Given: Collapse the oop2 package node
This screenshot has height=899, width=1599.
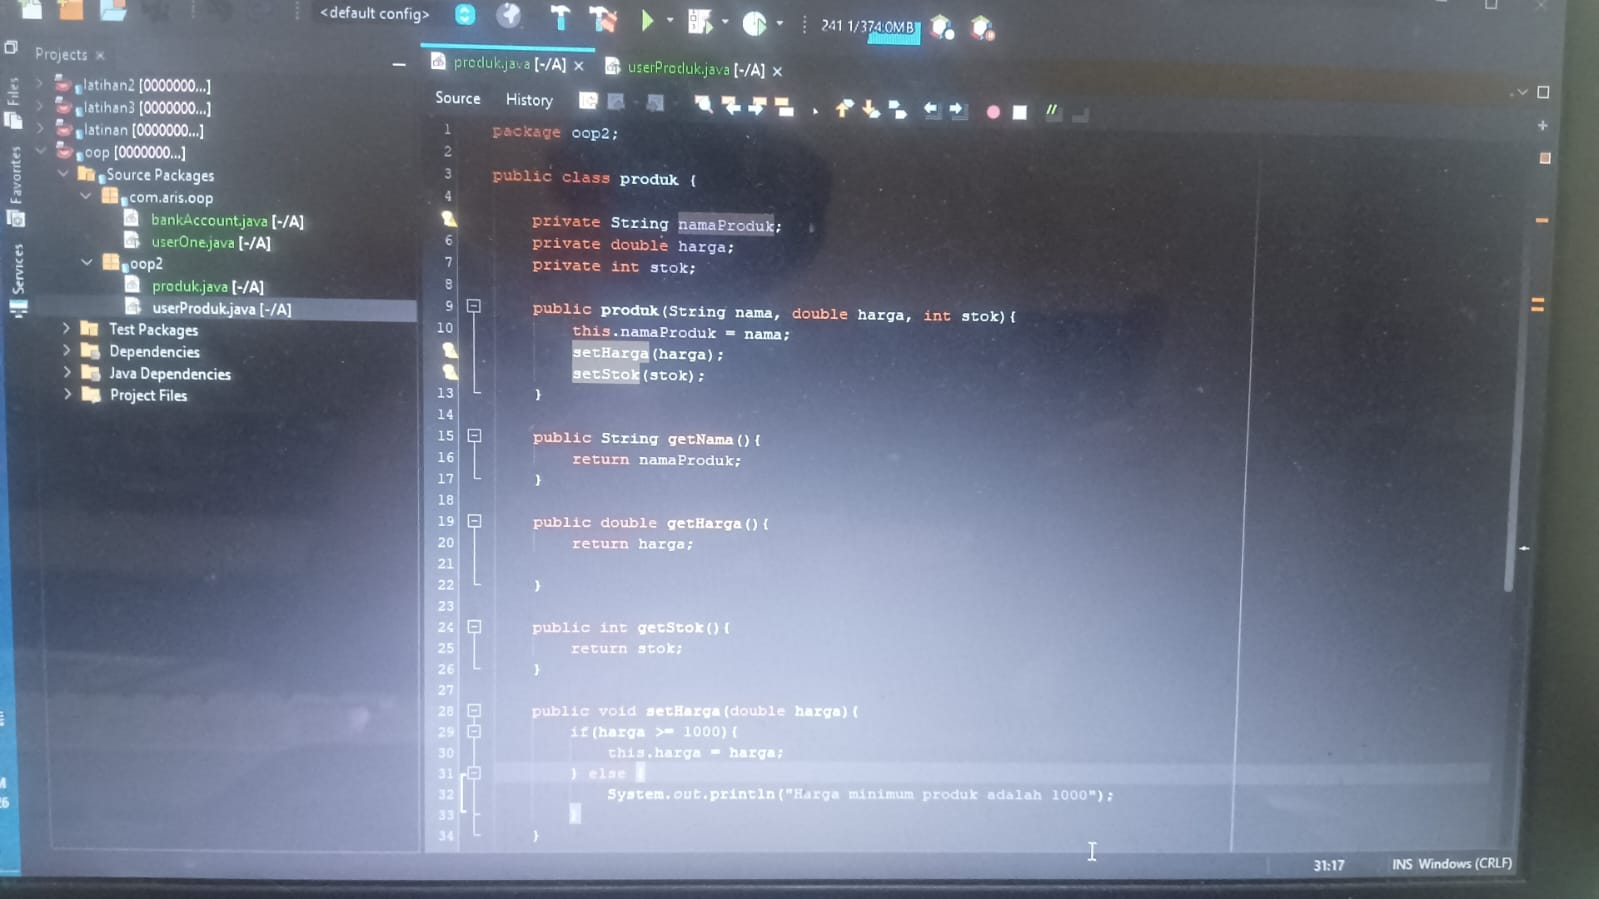Looking at the screenshot, I should 87,262.
